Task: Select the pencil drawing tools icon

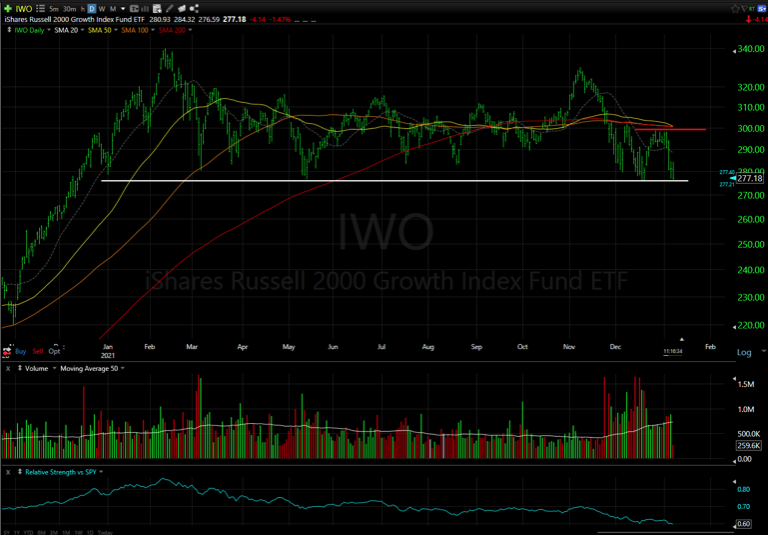Action: (x=169, y=8)
